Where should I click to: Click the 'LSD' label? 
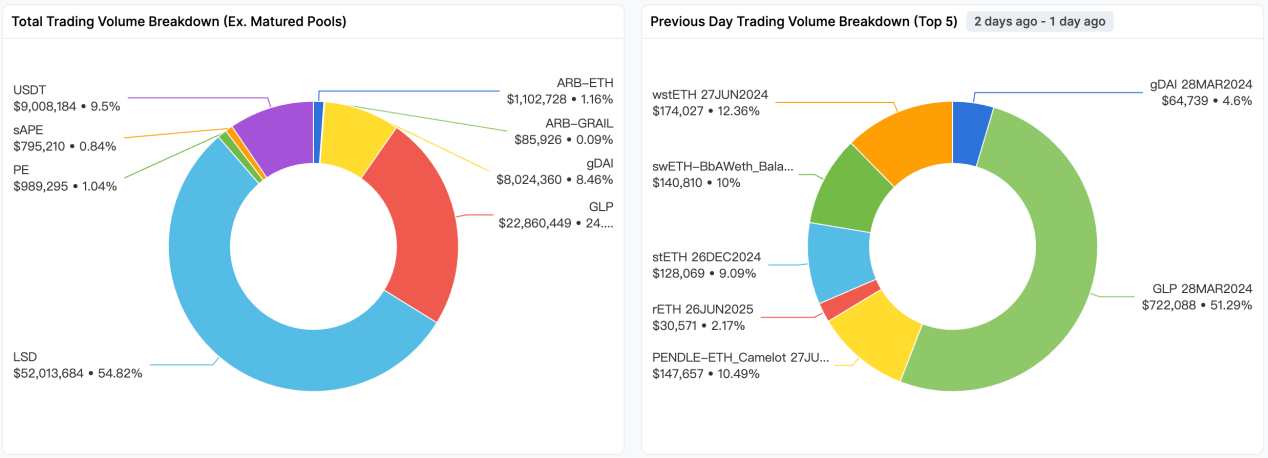(x=25, y=357)
